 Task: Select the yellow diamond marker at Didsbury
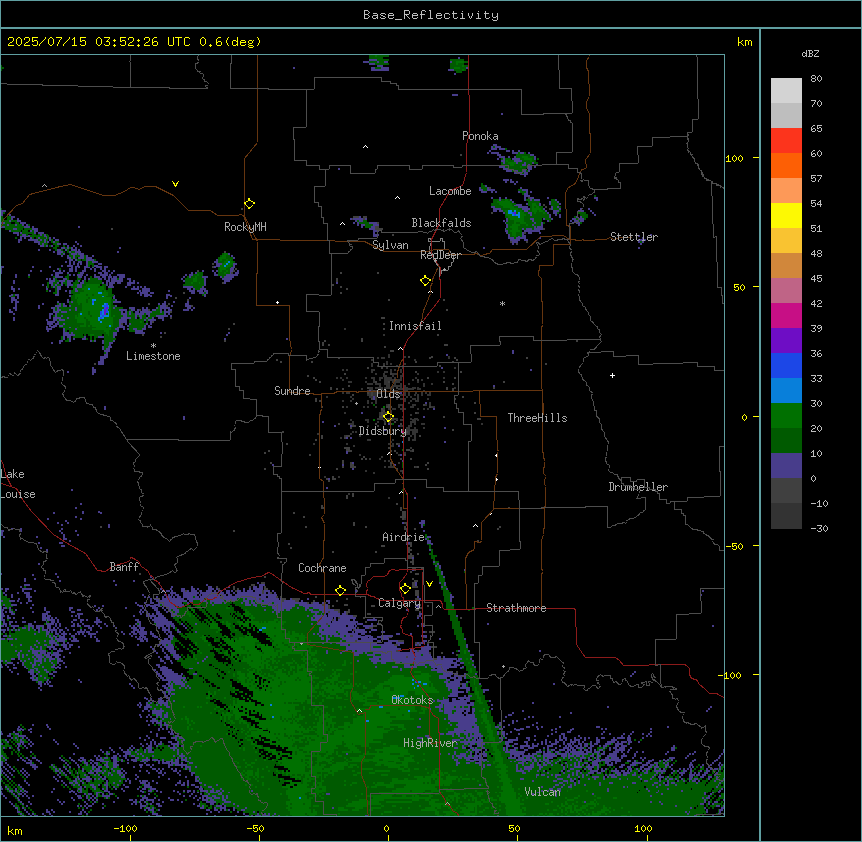click(x=388, y=416)
